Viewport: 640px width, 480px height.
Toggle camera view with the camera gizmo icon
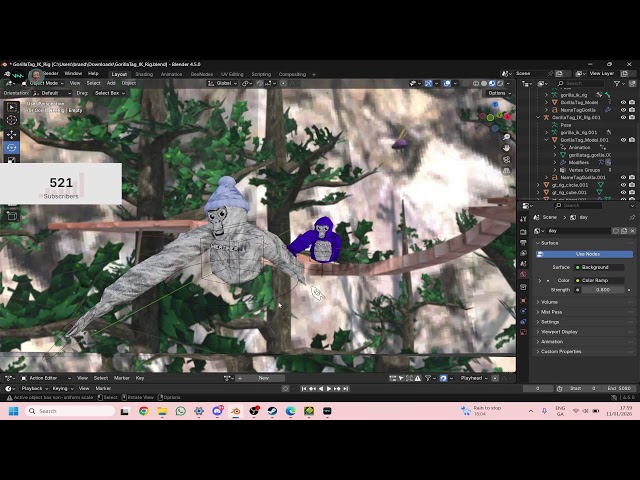507,159
